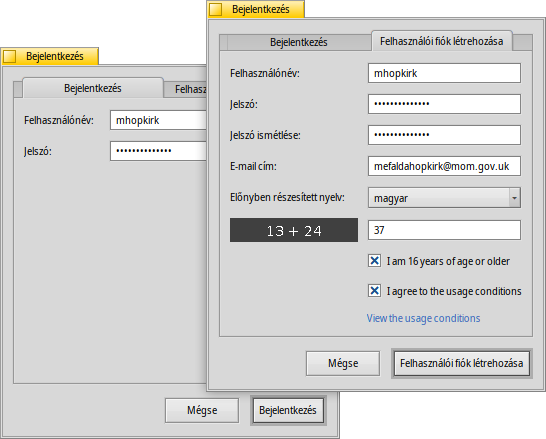Click the Jelszó ismétlése password field
The height and width of the screenshot is (439, 546).
444,135
